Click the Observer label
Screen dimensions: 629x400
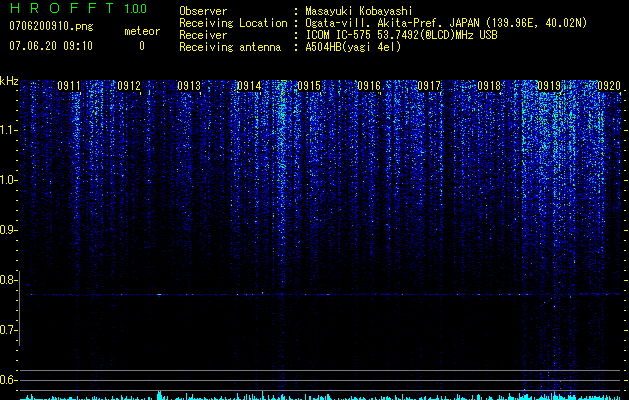[203, 11]
